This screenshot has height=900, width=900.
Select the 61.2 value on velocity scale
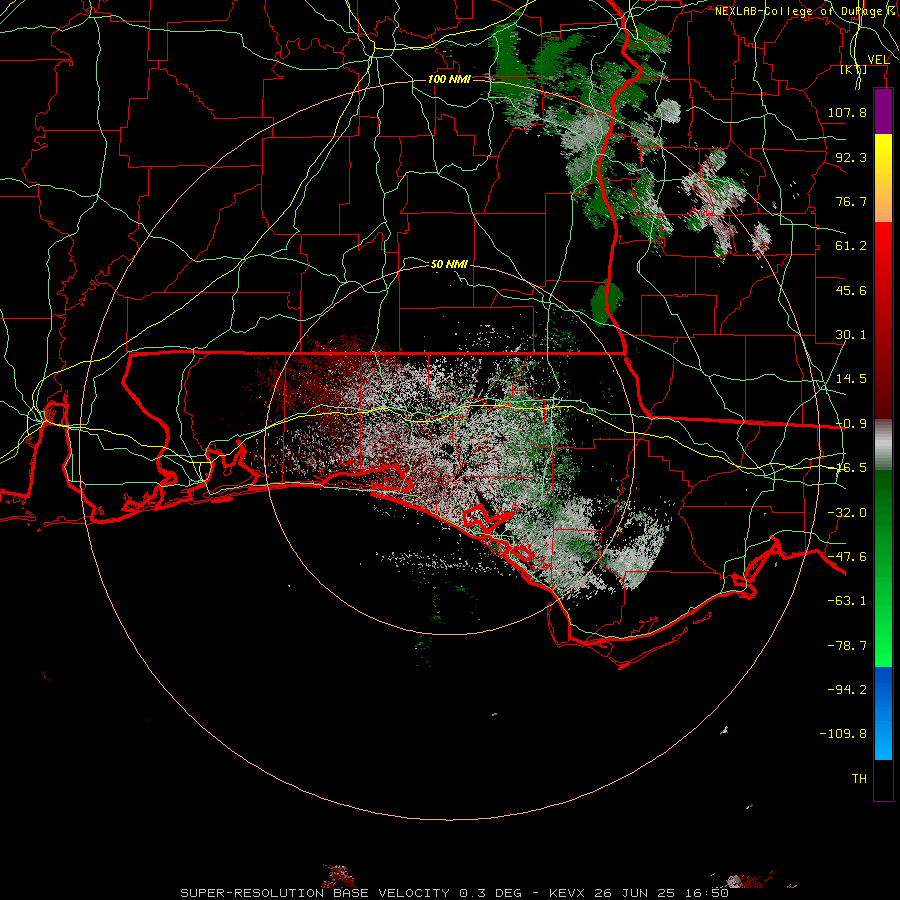point(851,246)
